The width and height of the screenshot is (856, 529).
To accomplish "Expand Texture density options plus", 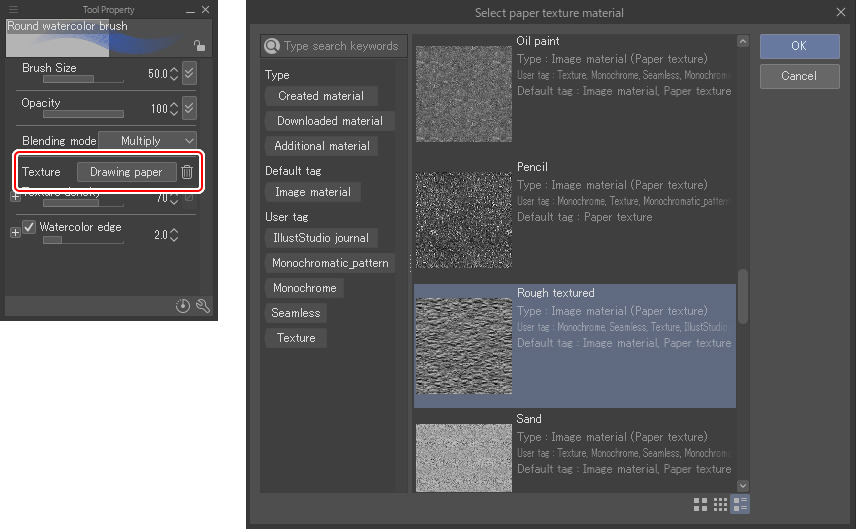I will click(x=15, y=197).
